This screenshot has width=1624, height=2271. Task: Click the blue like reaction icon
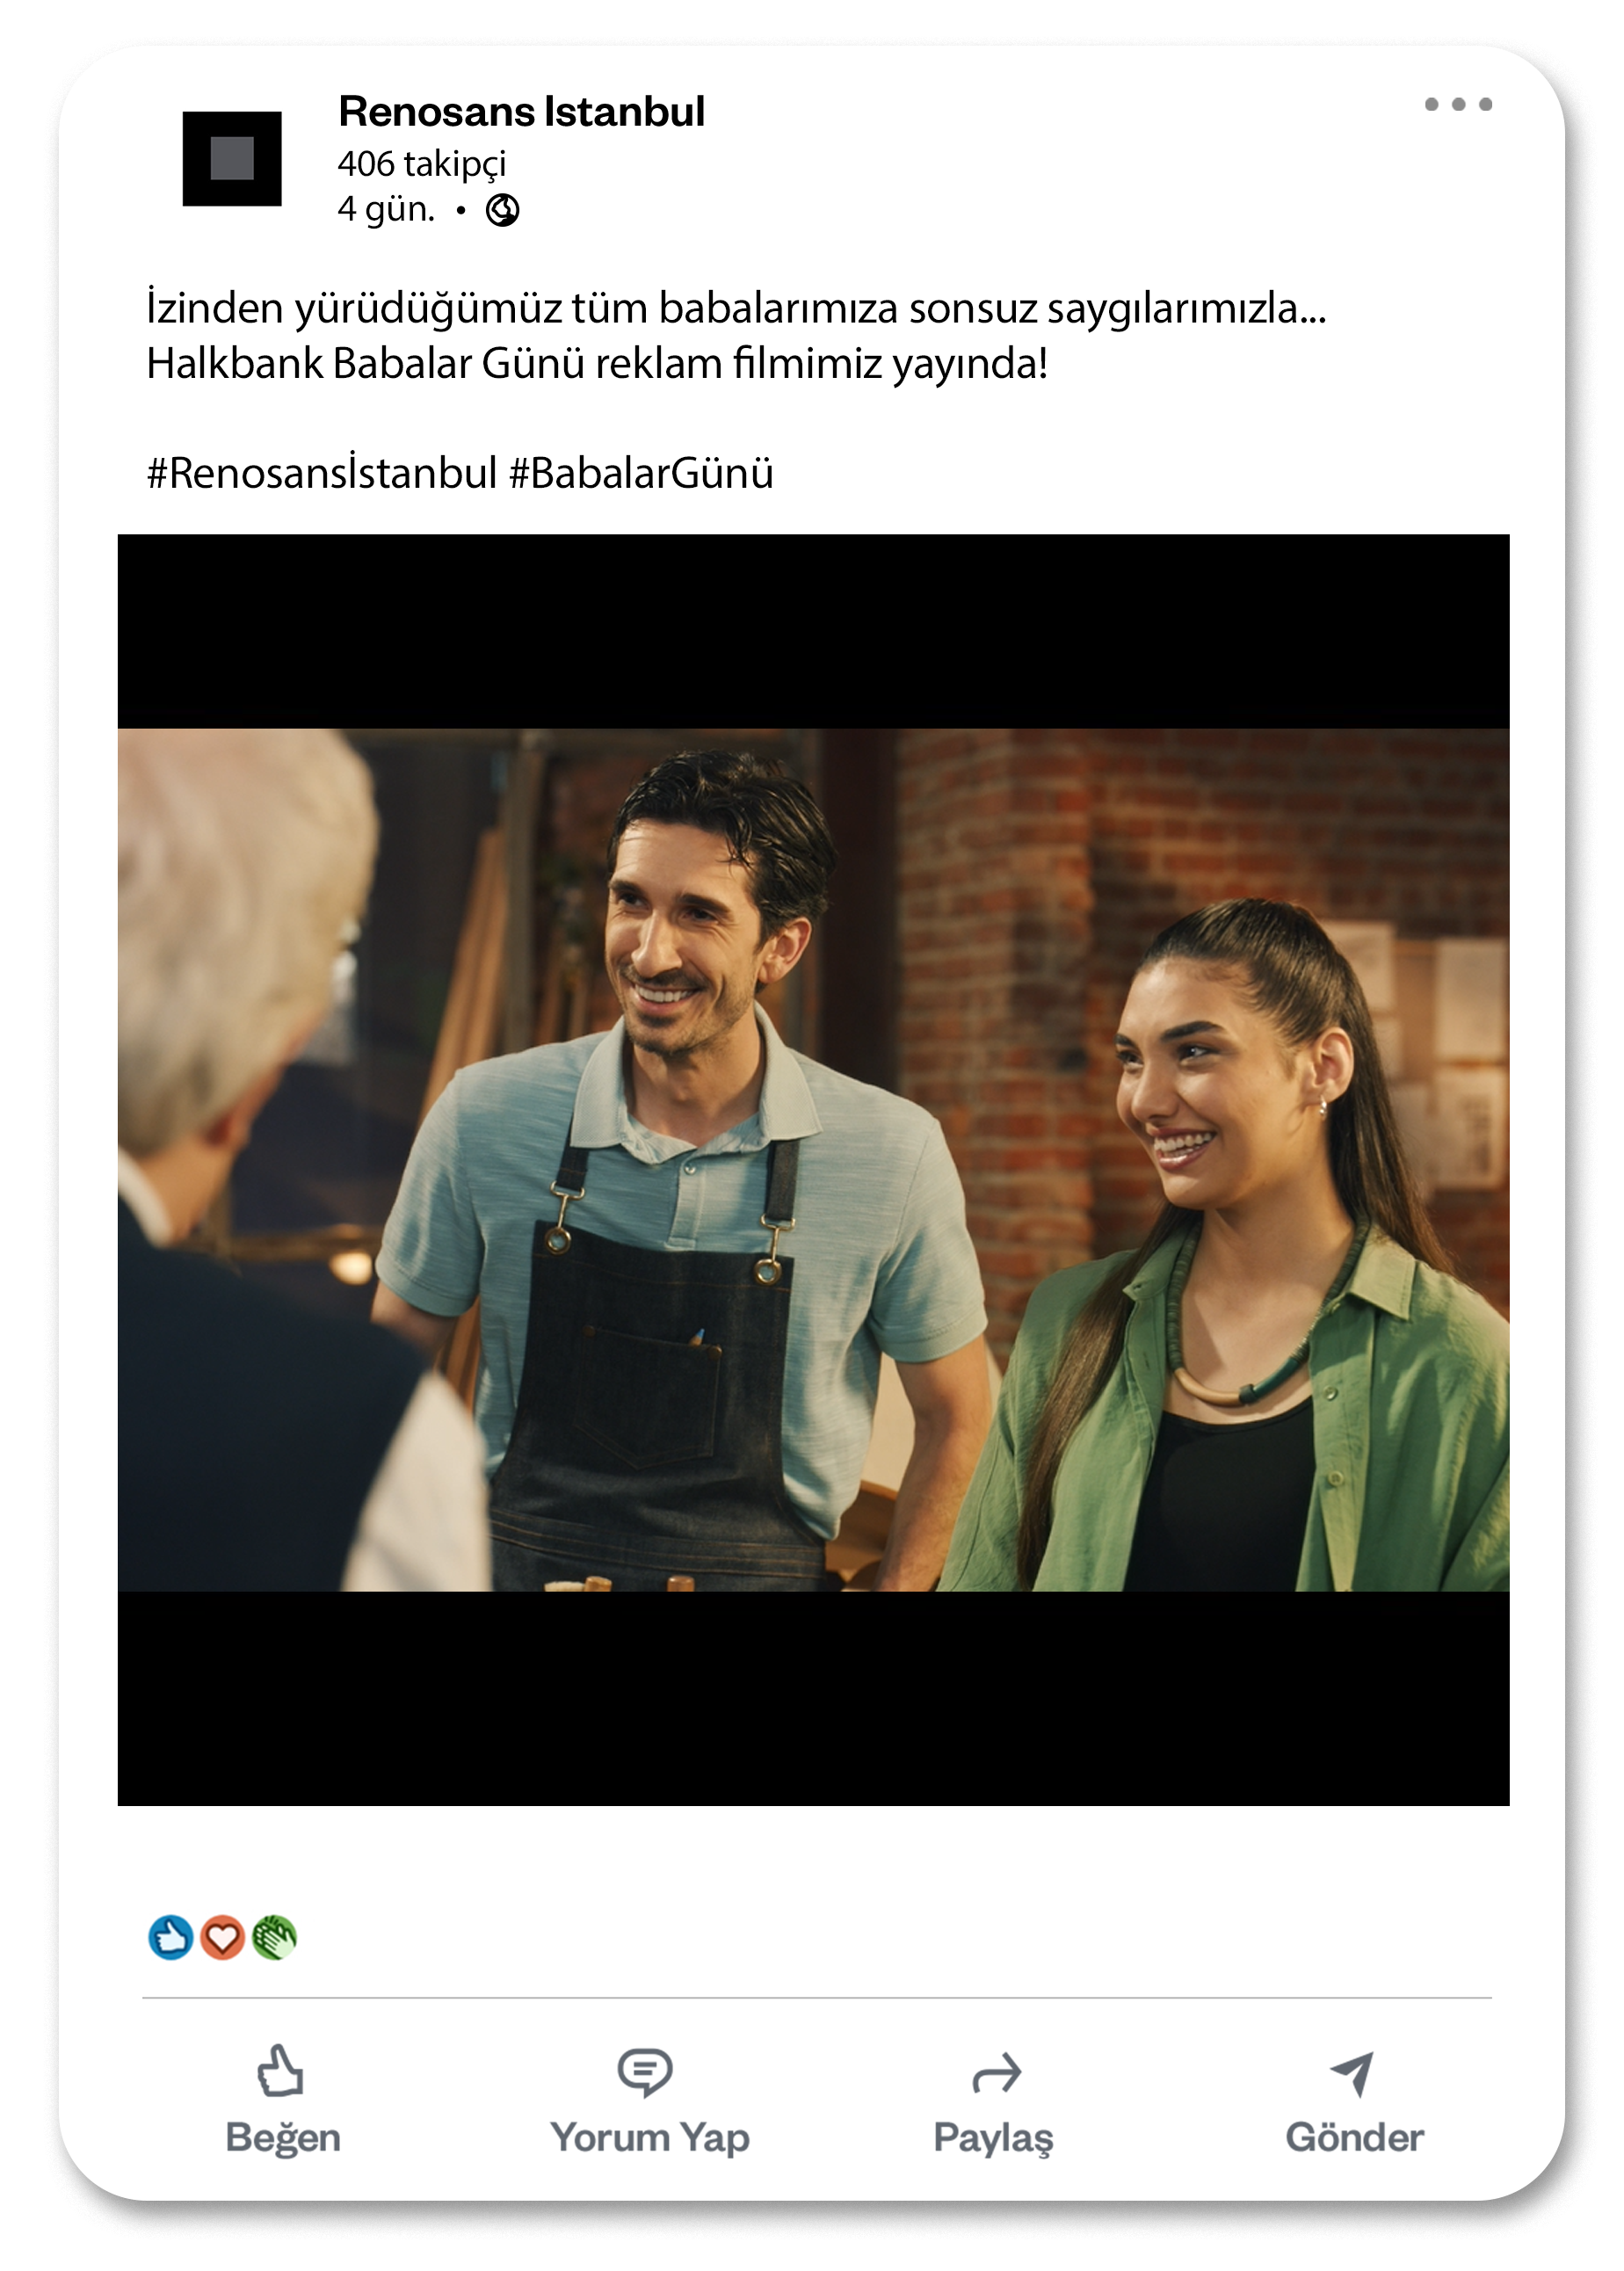(170, 1937)
